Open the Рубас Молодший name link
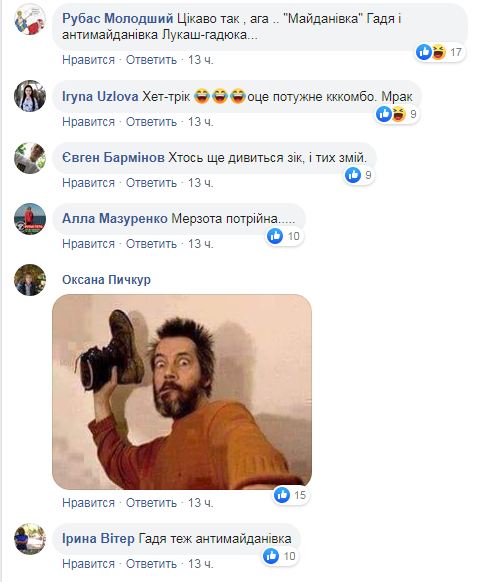The width and height of the screenshot is (483, 582). (x=118, y=19)
